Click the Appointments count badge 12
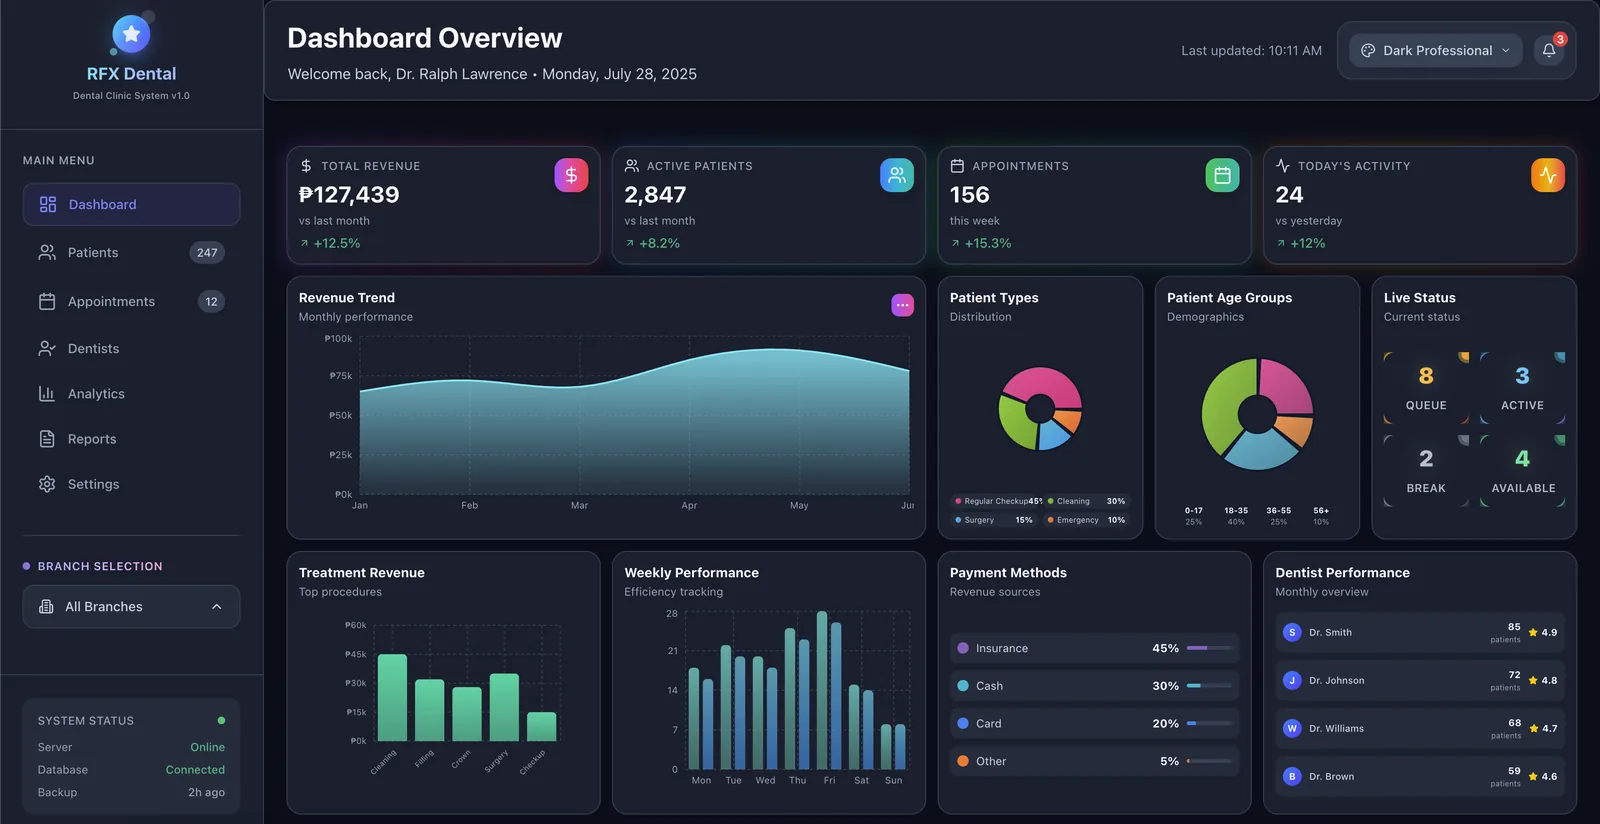The width and height of the screenshot is (1600, 824). 211,302
